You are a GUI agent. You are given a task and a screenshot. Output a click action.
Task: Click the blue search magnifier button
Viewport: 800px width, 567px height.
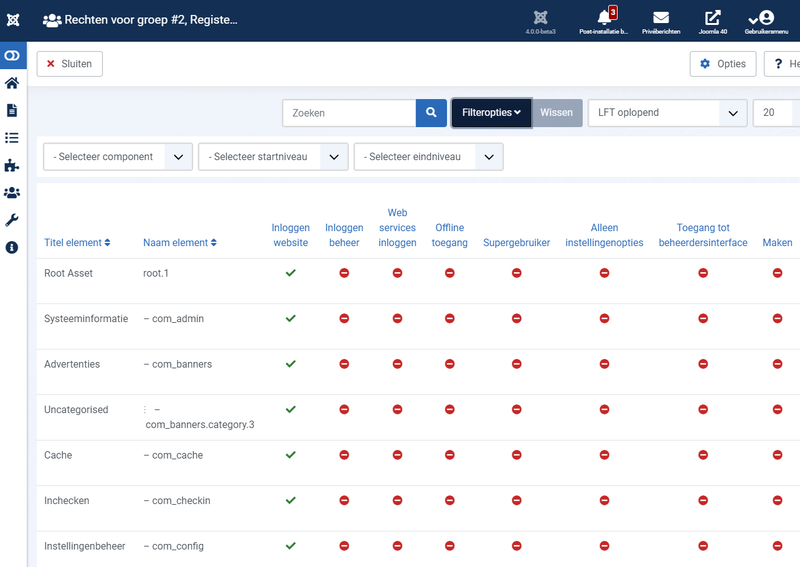[431, 113]
